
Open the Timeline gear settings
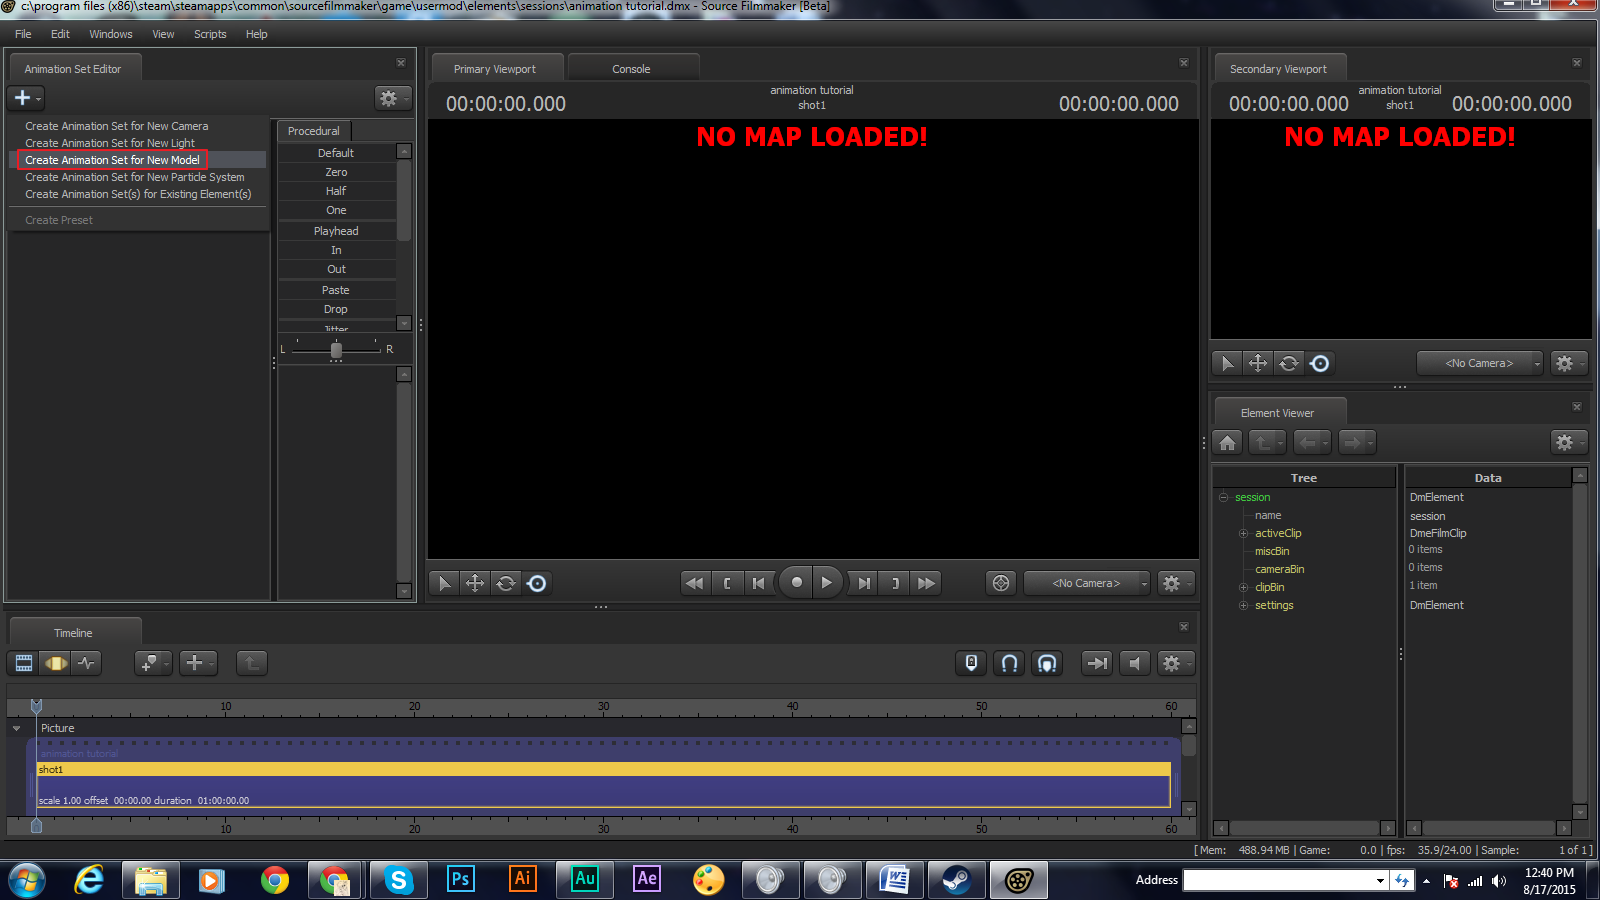pos(1174,663)
